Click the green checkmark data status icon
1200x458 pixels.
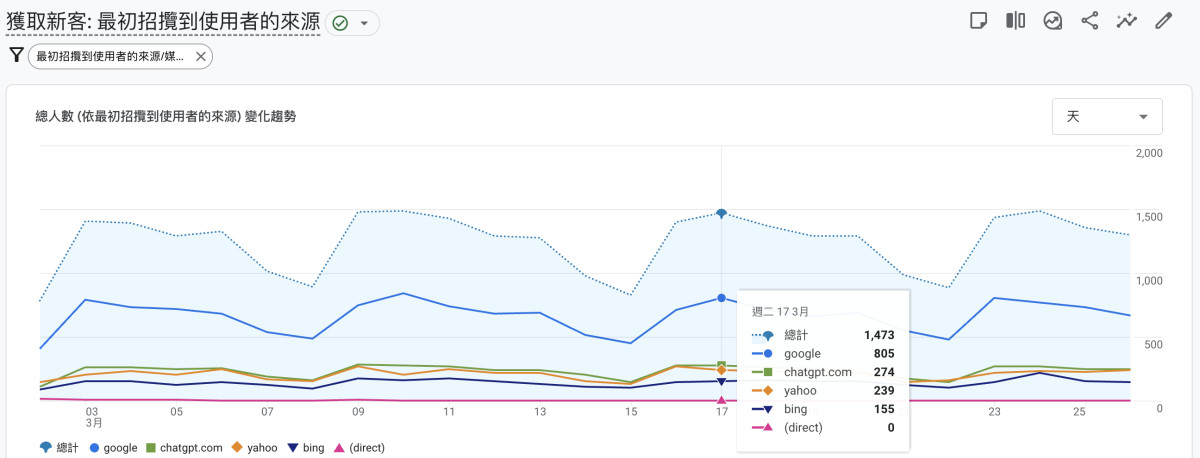pos(340,23)
